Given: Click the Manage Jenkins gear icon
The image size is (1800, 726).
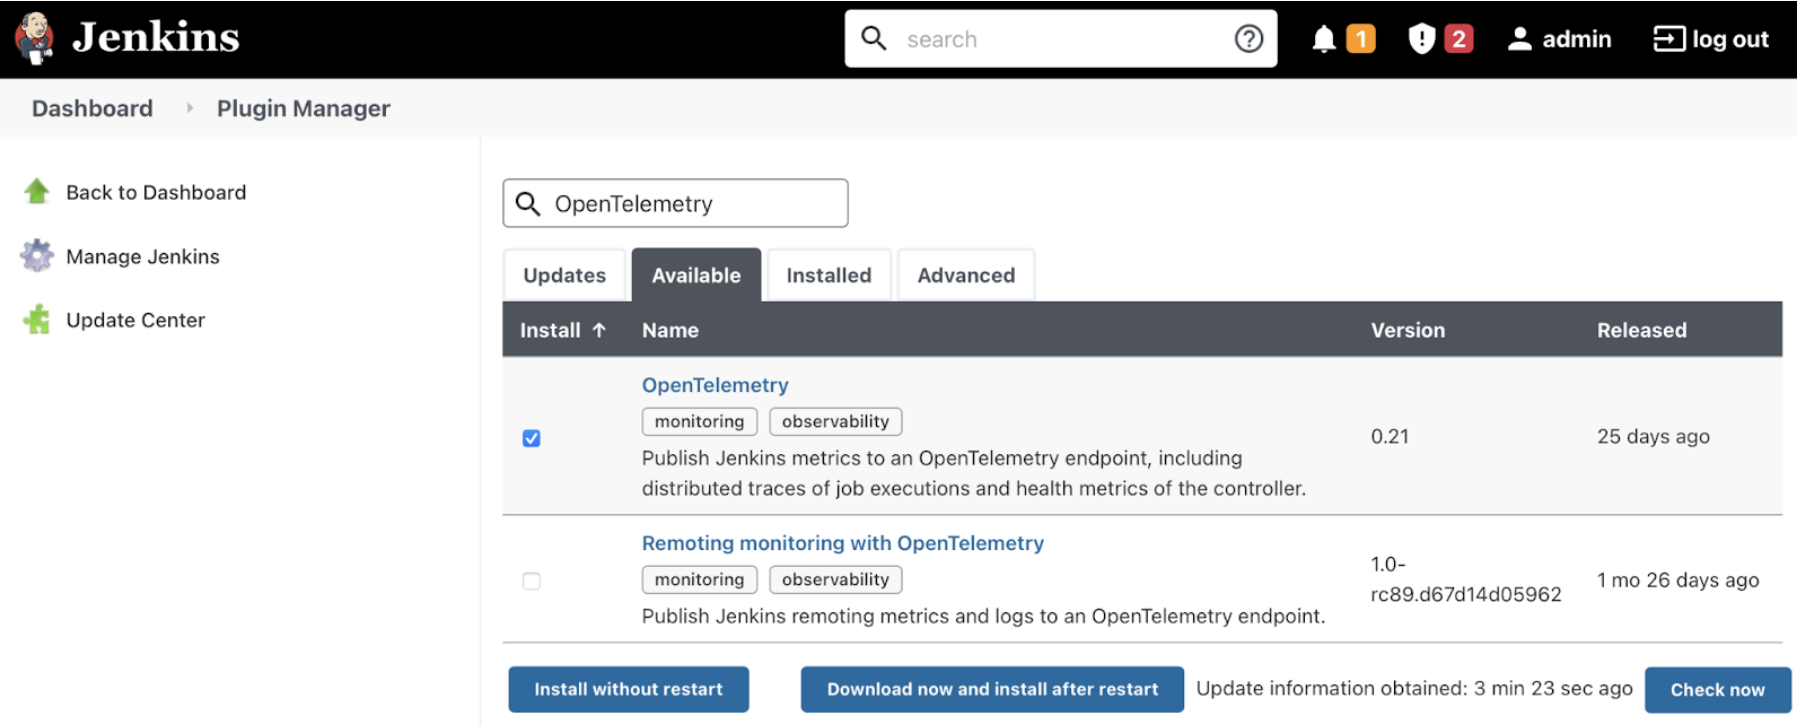Looking at the screenshot, I should pyautogui.click(x=37, y=256).
